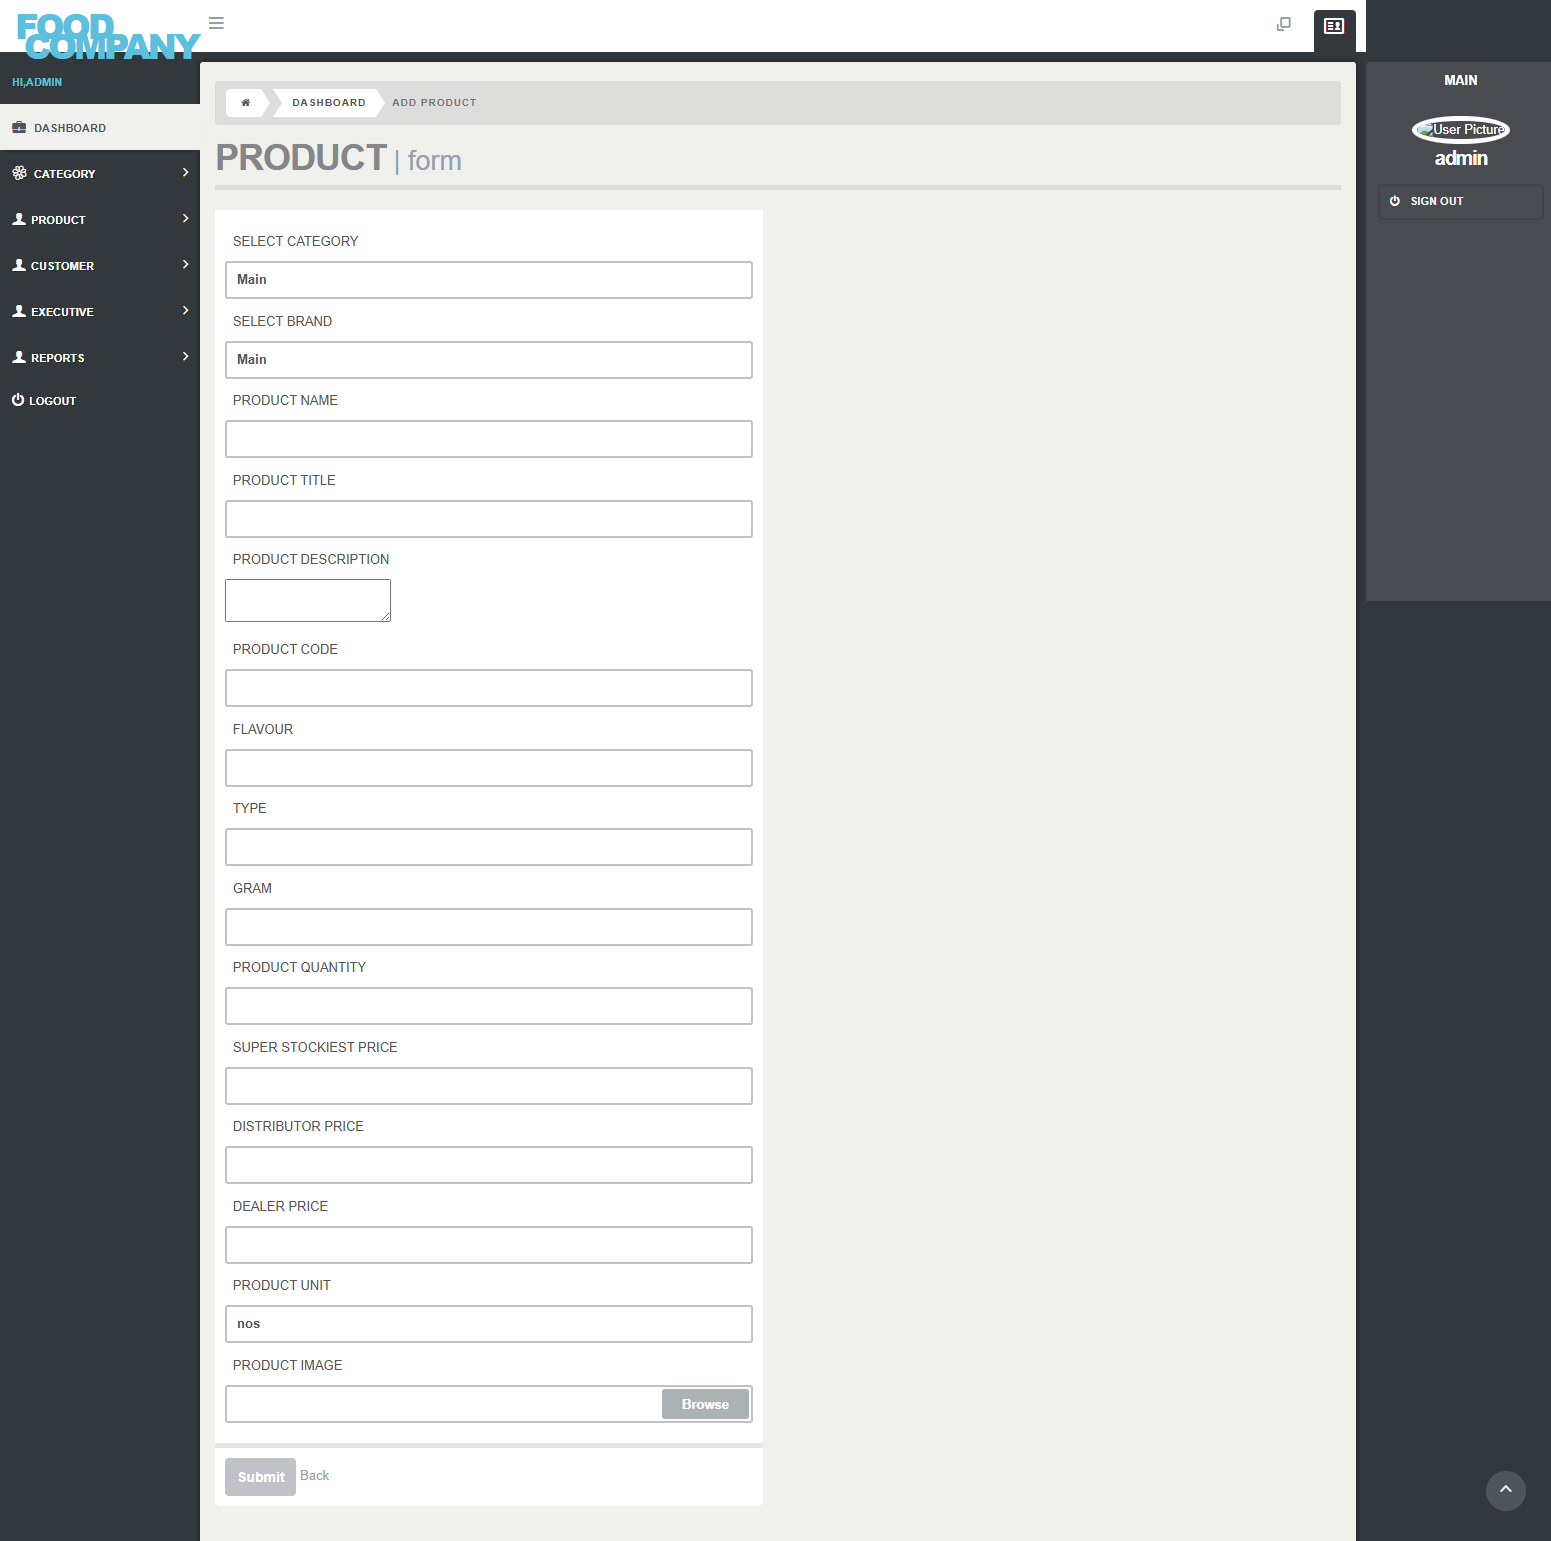Screen dimensions: 1551x1541
Task: Click the hamburger menu icon in header
Action: [216, 23]
